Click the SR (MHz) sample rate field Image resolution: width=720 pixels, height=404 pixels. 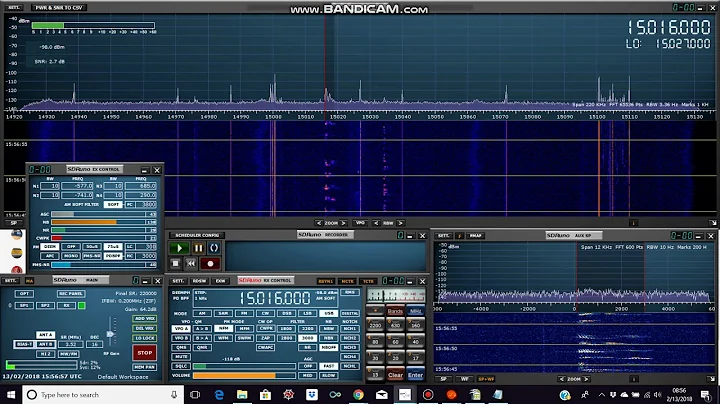pyautogui.click(x=71, y=344)
